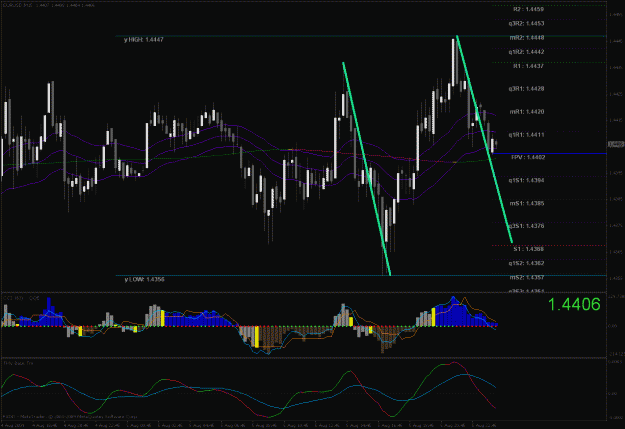Click the 'q1R2: 1.4442' level label
Image resolution: width=625 pixels, height=429 pixels.
(526, 52)
